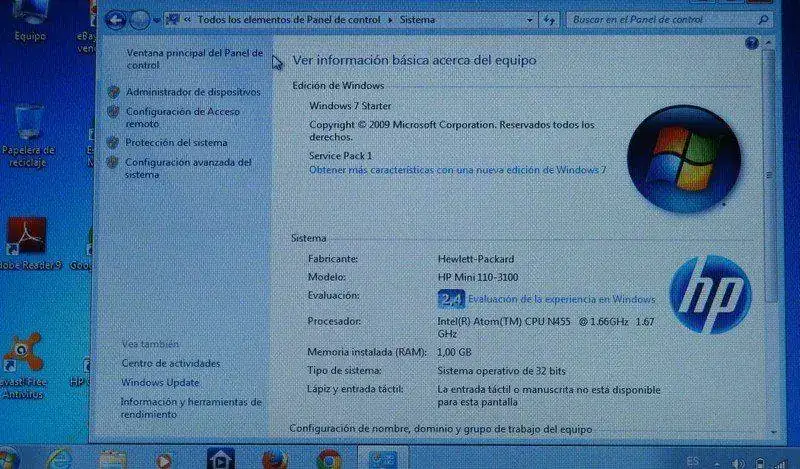Click the scrollbar up arrow in System window

[x=769, y=43]
